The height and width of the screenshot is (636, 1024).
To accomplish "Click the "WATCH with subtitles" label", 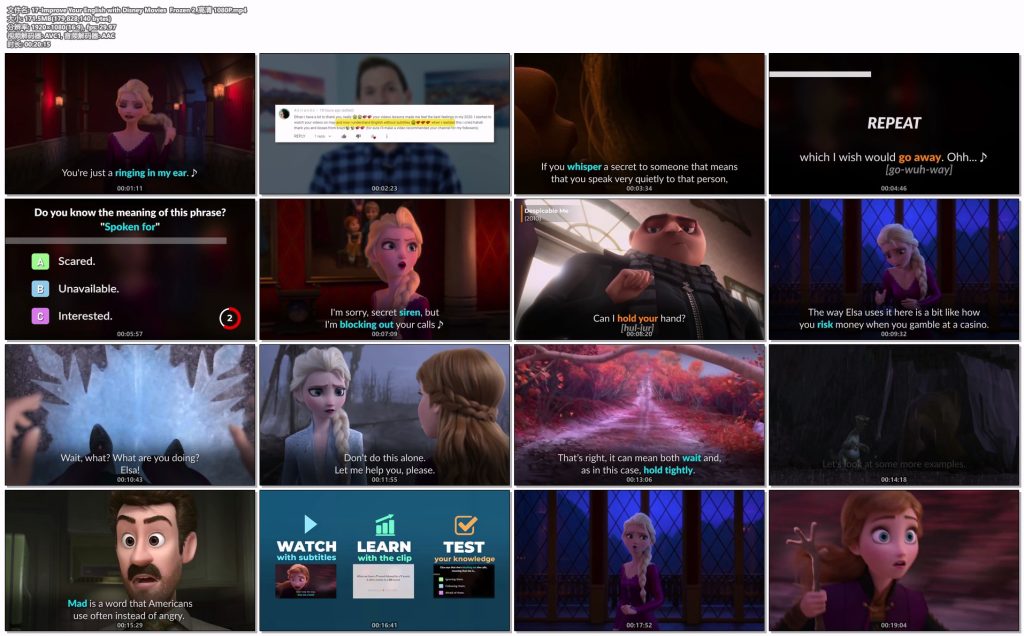I will 306,550.
